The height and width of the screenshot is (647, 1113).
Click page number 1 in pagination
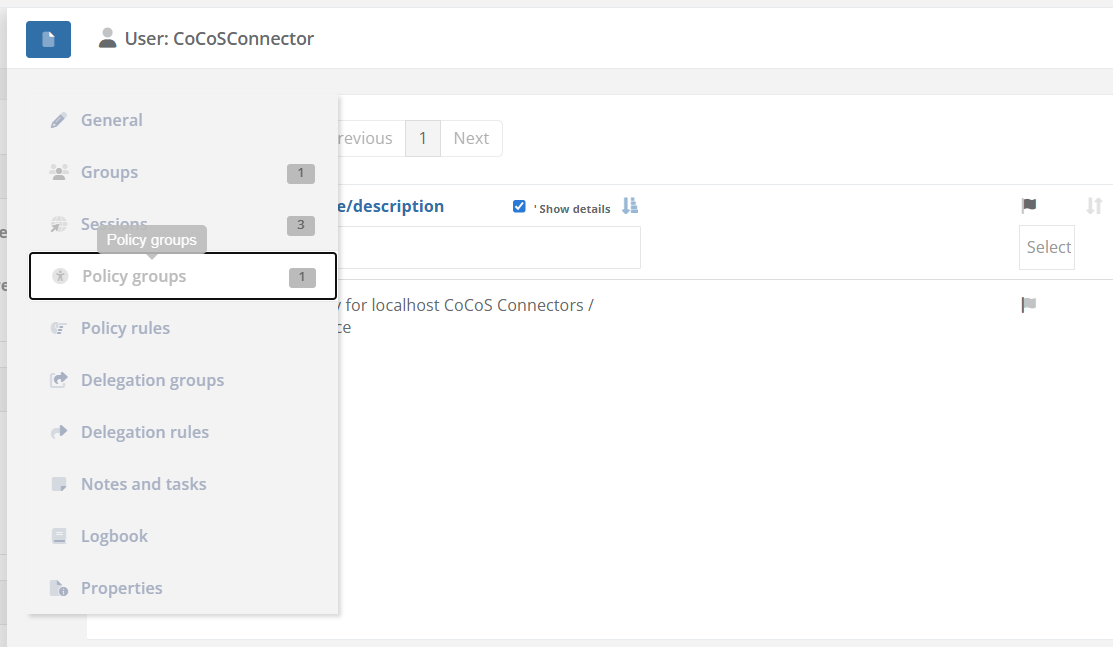pos(423,138)
